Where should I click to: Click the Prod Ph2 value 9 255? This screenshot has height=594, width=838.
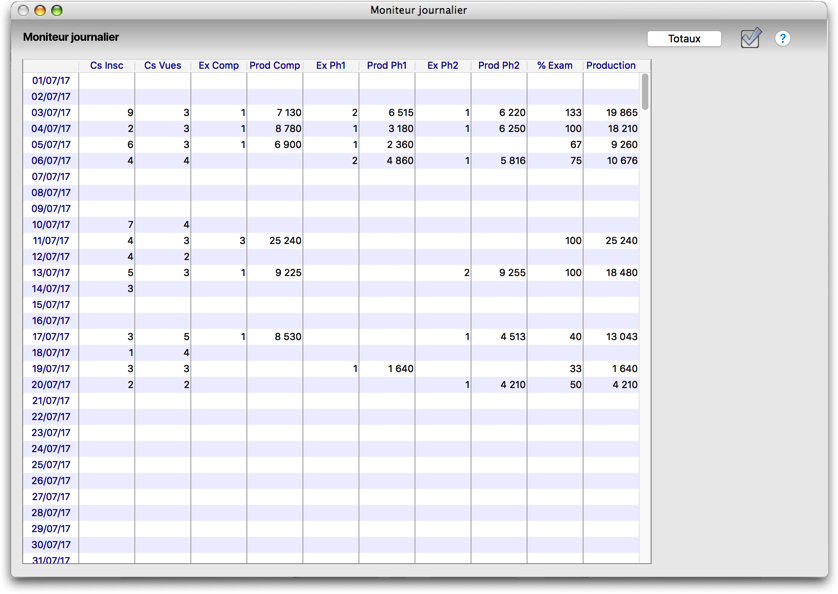(513, 273)
